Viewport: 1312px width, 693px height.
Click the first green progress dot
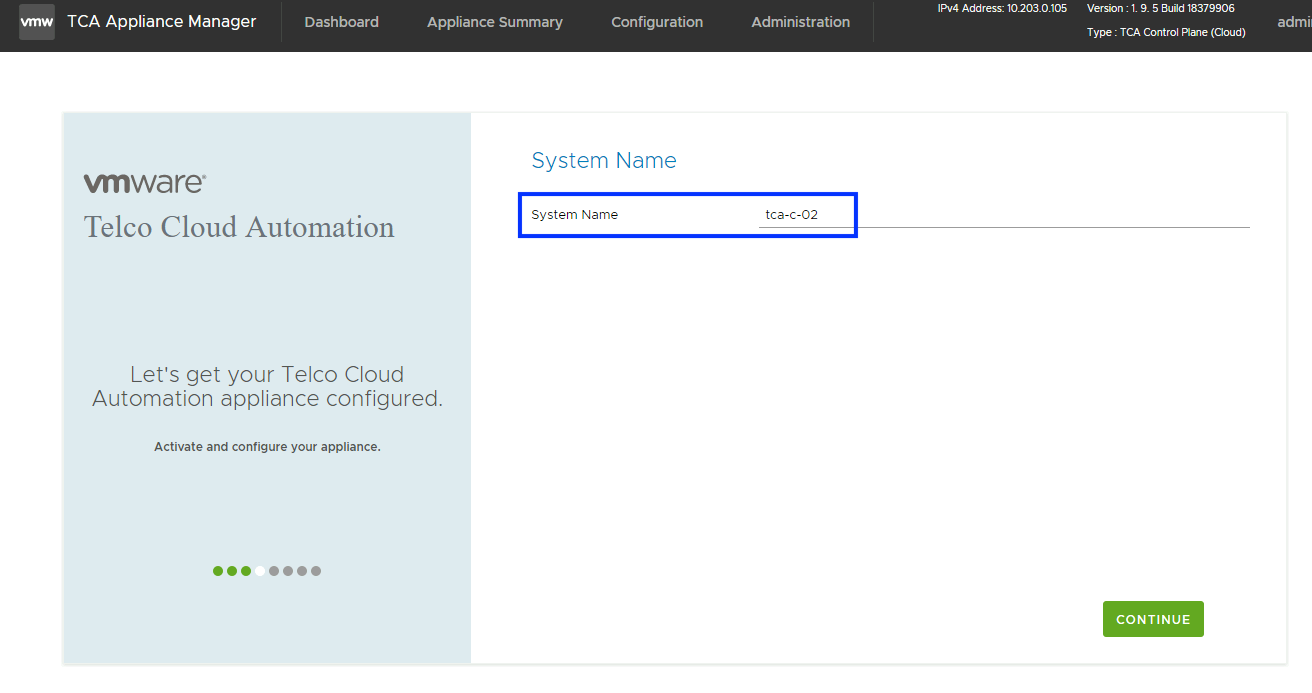(218, 571)
